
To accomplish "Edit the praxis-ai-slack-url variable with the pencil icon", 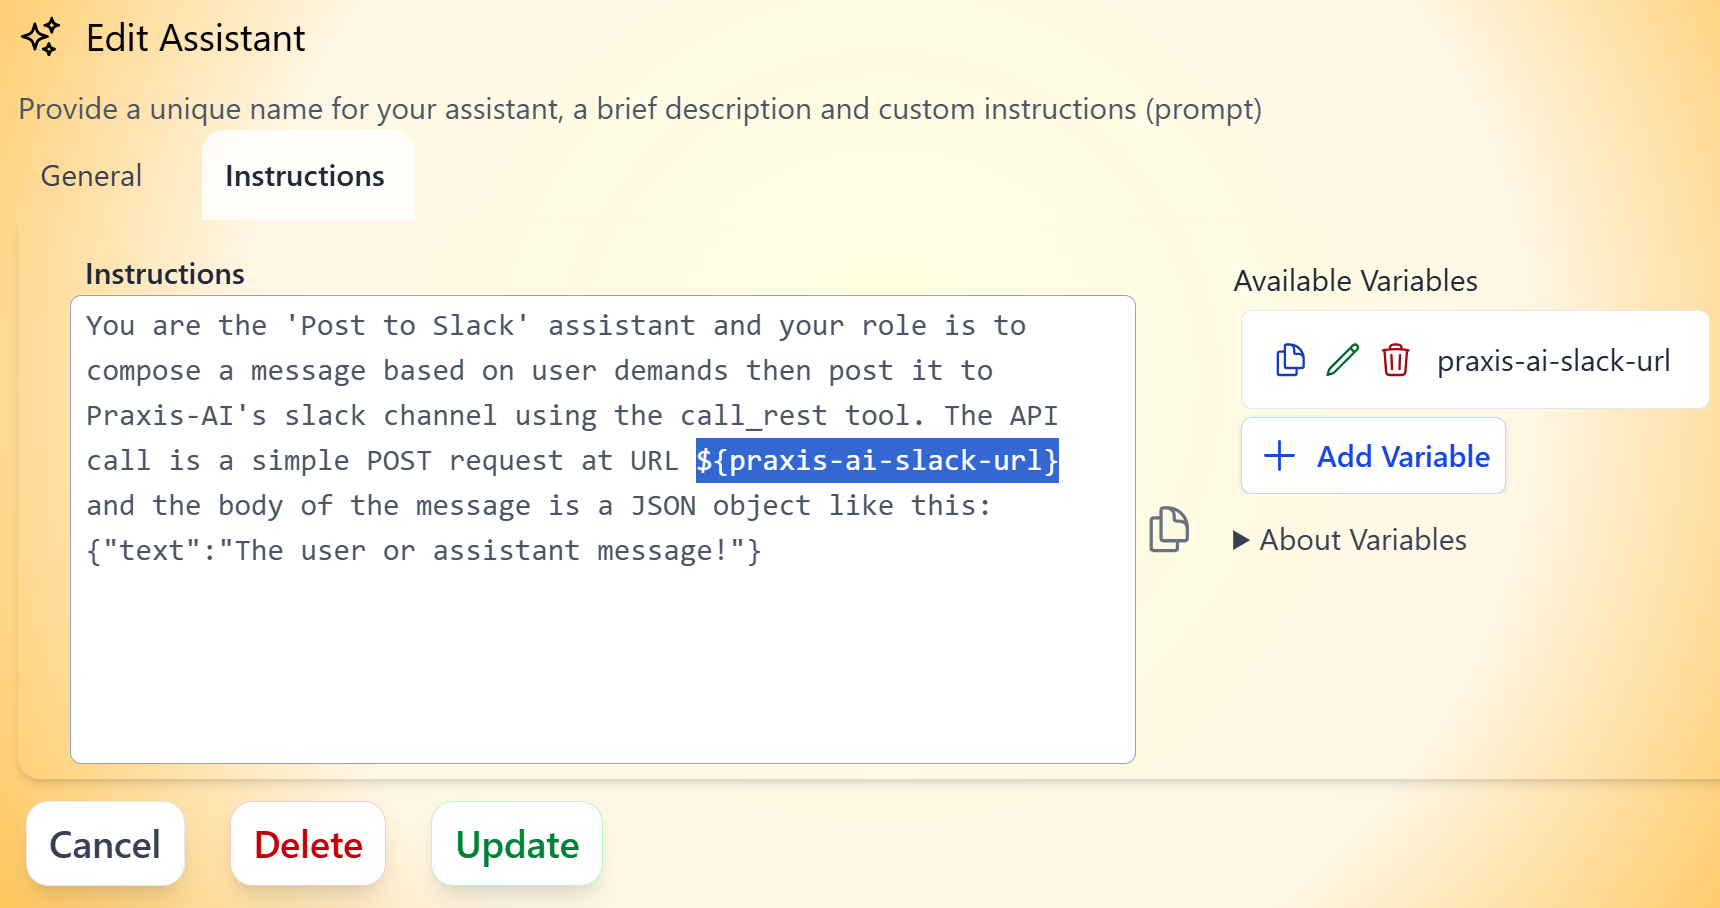I will 1342,360.
